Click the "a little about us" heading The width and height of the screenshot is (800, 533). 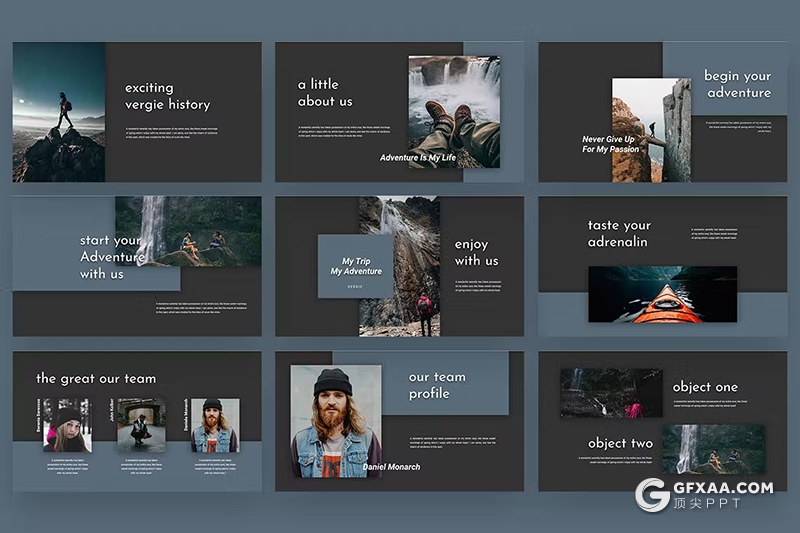coord(325,92)
